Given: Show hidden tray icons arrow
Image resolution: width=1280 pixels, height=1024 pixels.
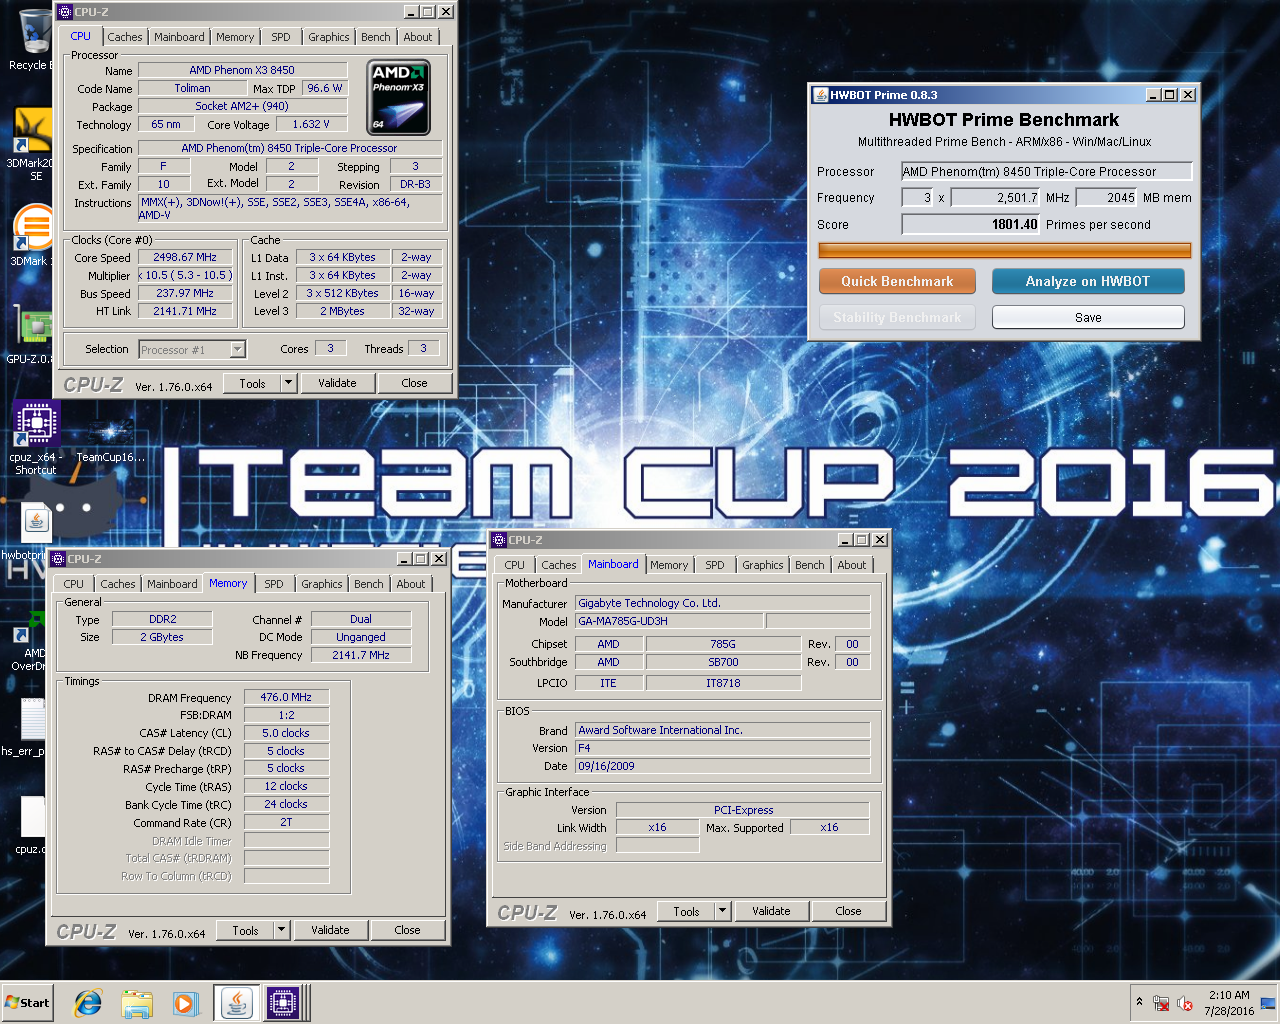Looking at the screenshot, I should (x=1138, y=1002).
